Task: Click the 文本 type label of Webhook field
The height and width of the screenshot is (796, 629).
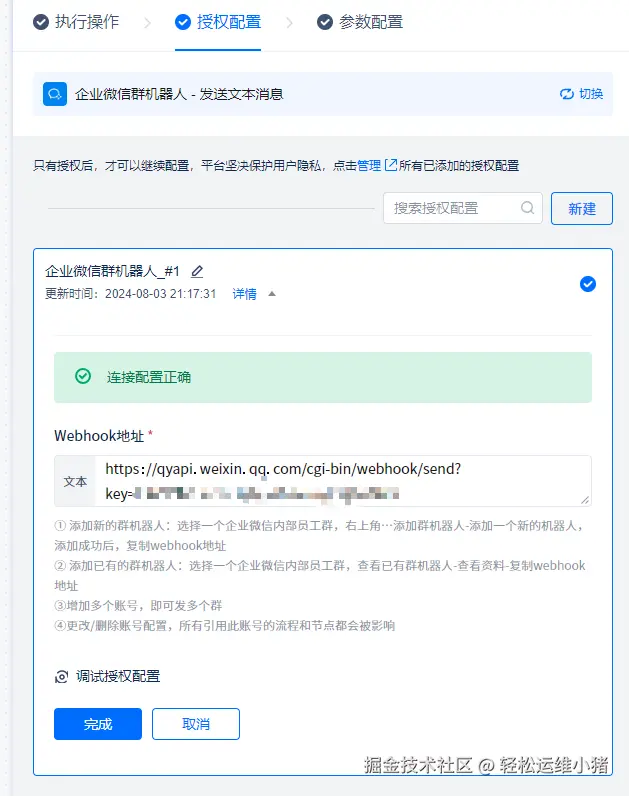Action: coord(75,481)
